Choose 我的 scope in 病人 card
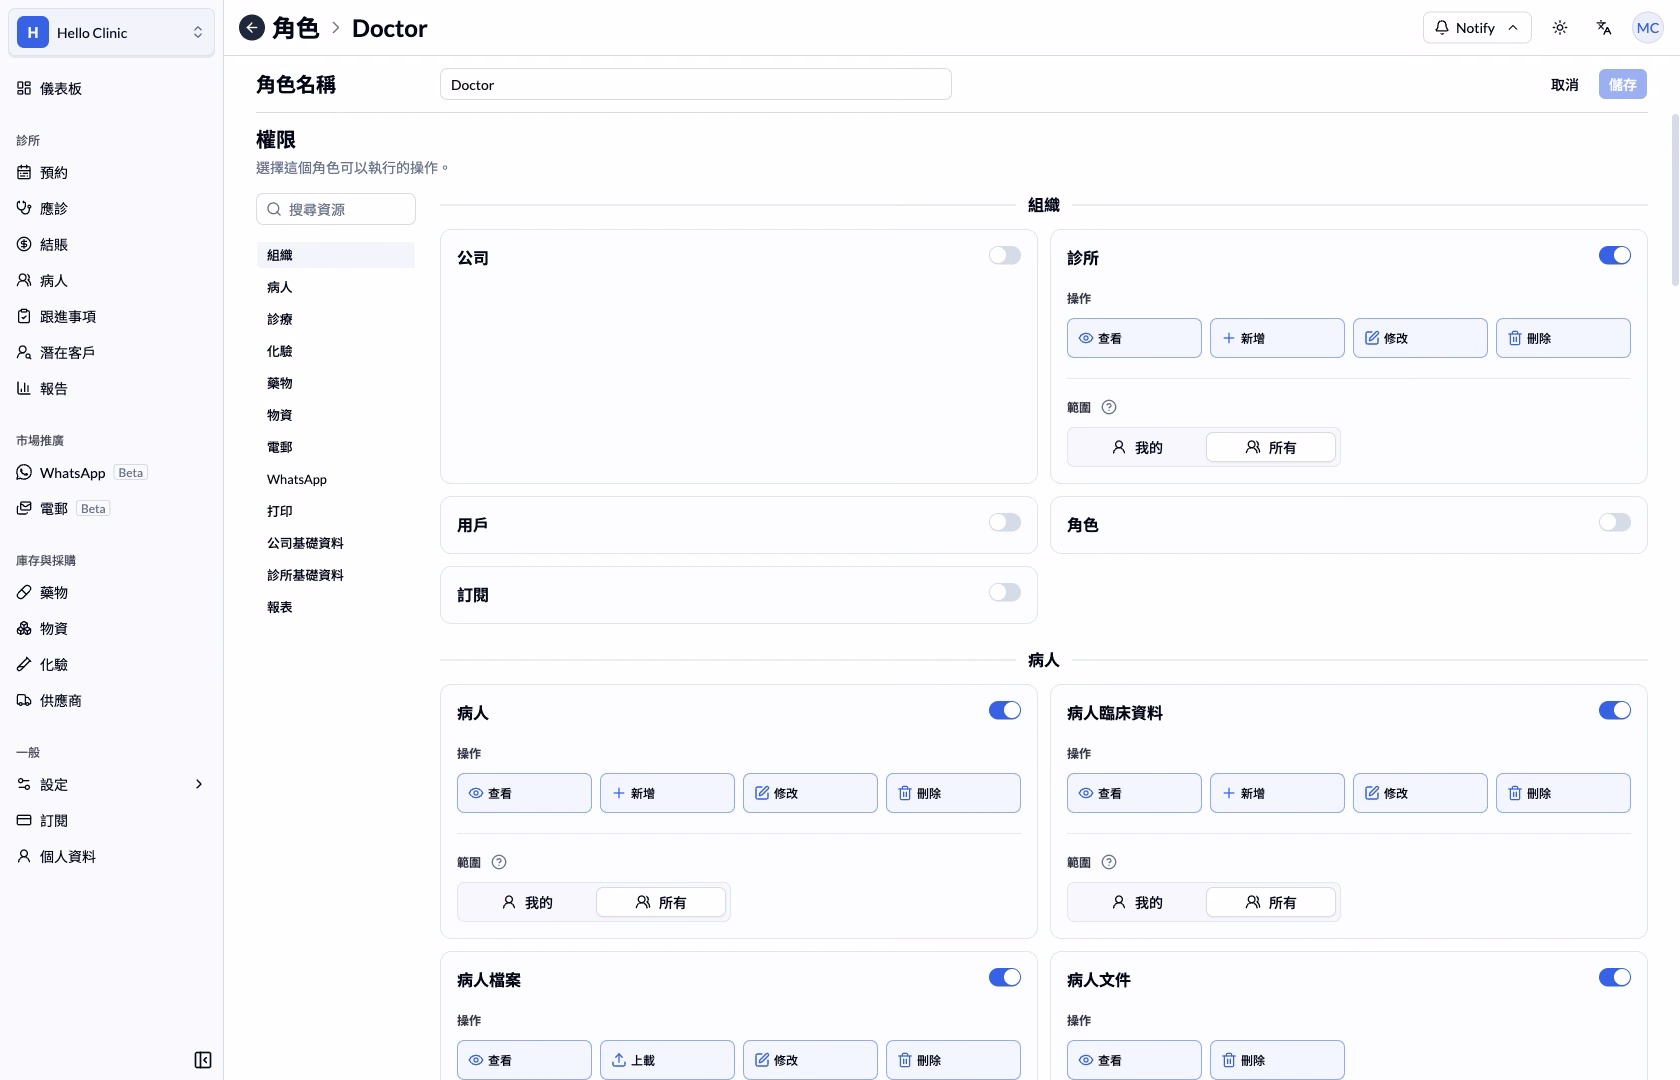Viewport: 1680px width, 1080px height. [x=527, y=902]
